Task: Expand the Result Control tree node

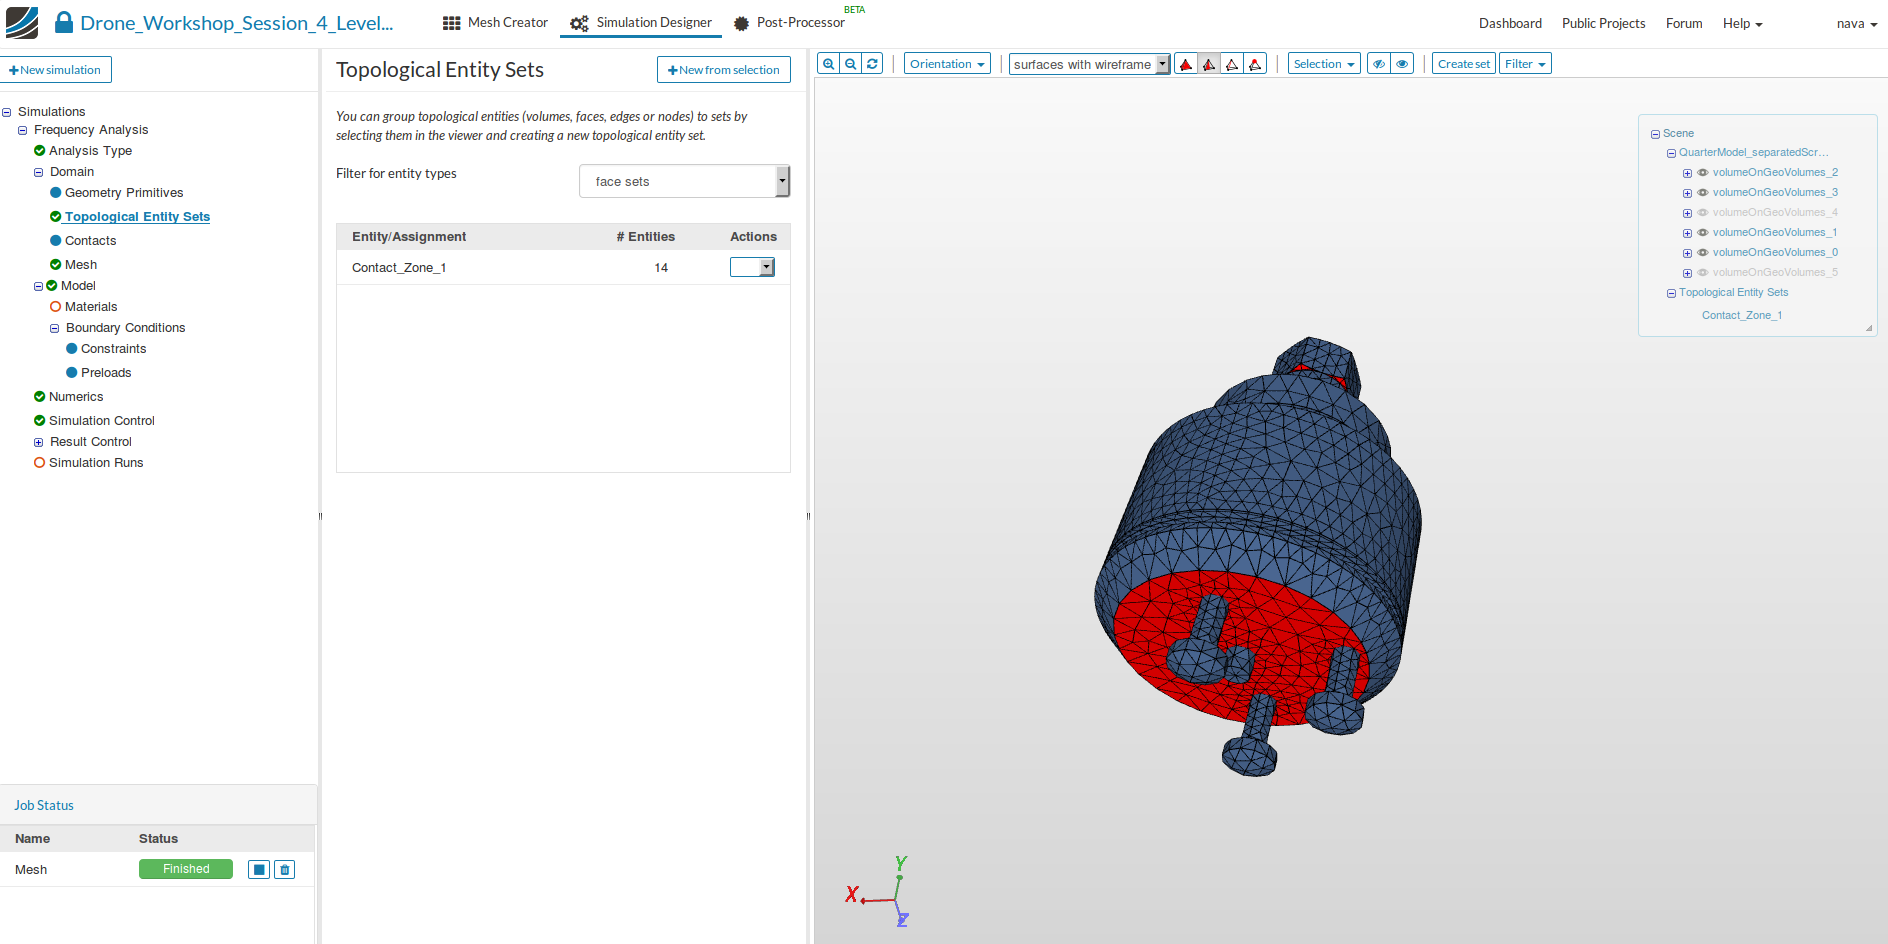Action: [39, 442]
